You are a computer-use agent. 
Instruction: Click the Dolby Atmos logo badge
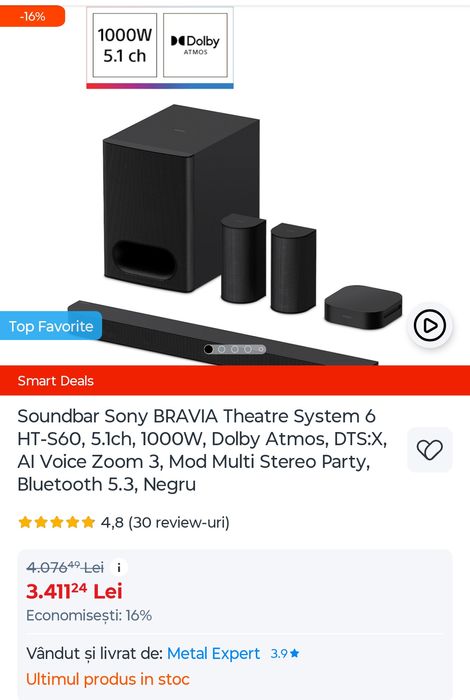point(195,45)
